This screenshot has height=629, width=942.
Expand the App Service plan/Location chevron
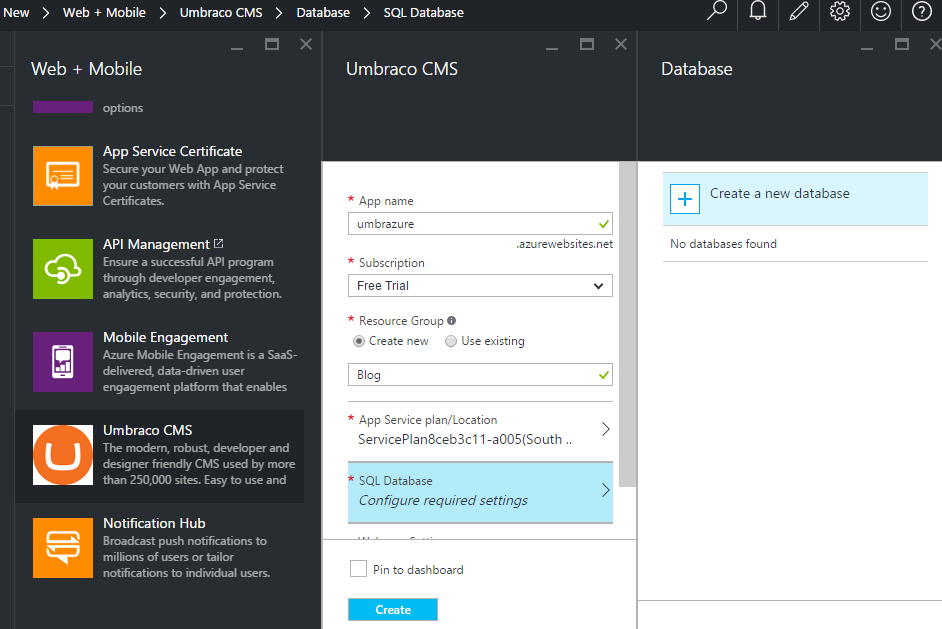pos(606,429)
